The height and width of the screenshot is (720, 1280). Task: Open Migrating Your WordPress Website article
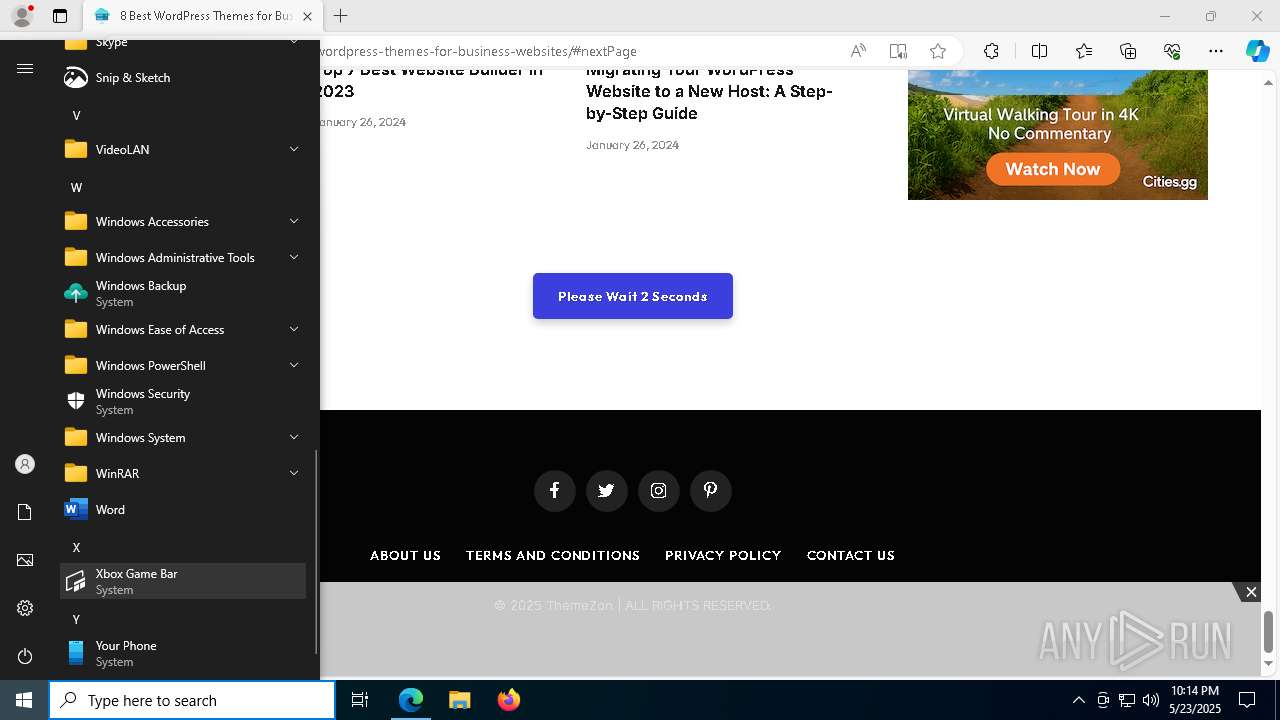pyautogui.click(x=709, y=91)
